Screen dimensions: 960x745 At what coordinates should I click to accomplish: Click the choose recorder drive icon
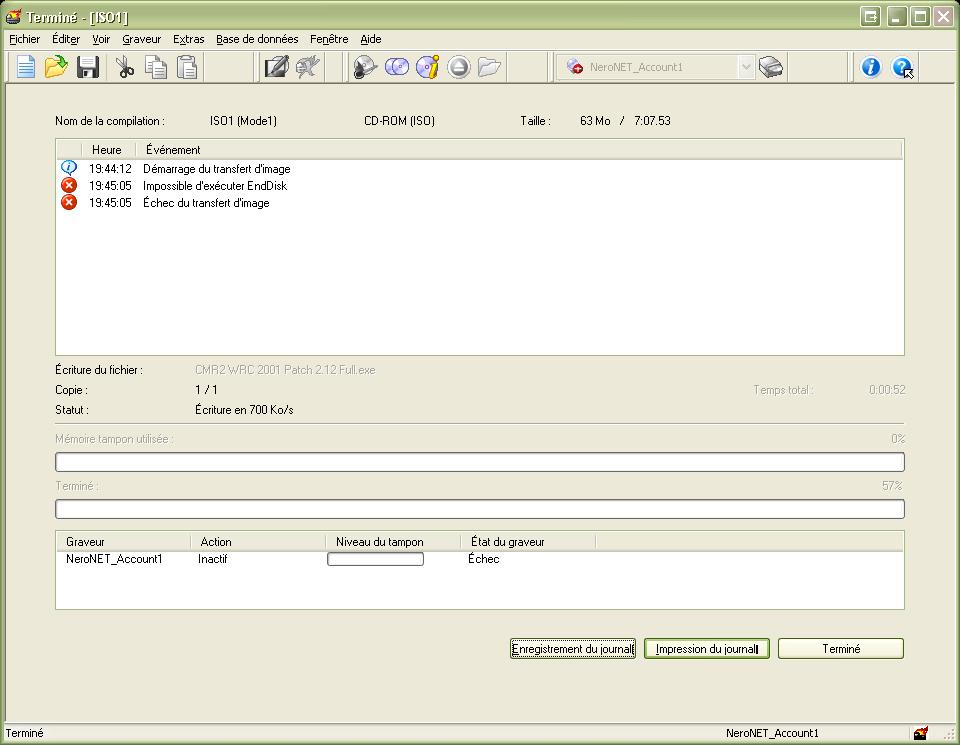(x=771, y=67)
